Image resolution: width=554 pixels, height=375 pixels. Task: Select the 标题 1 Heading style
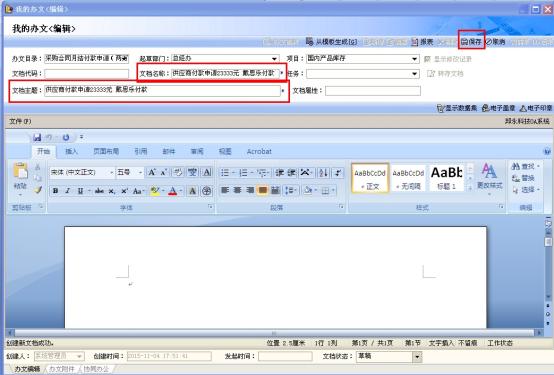447,178
